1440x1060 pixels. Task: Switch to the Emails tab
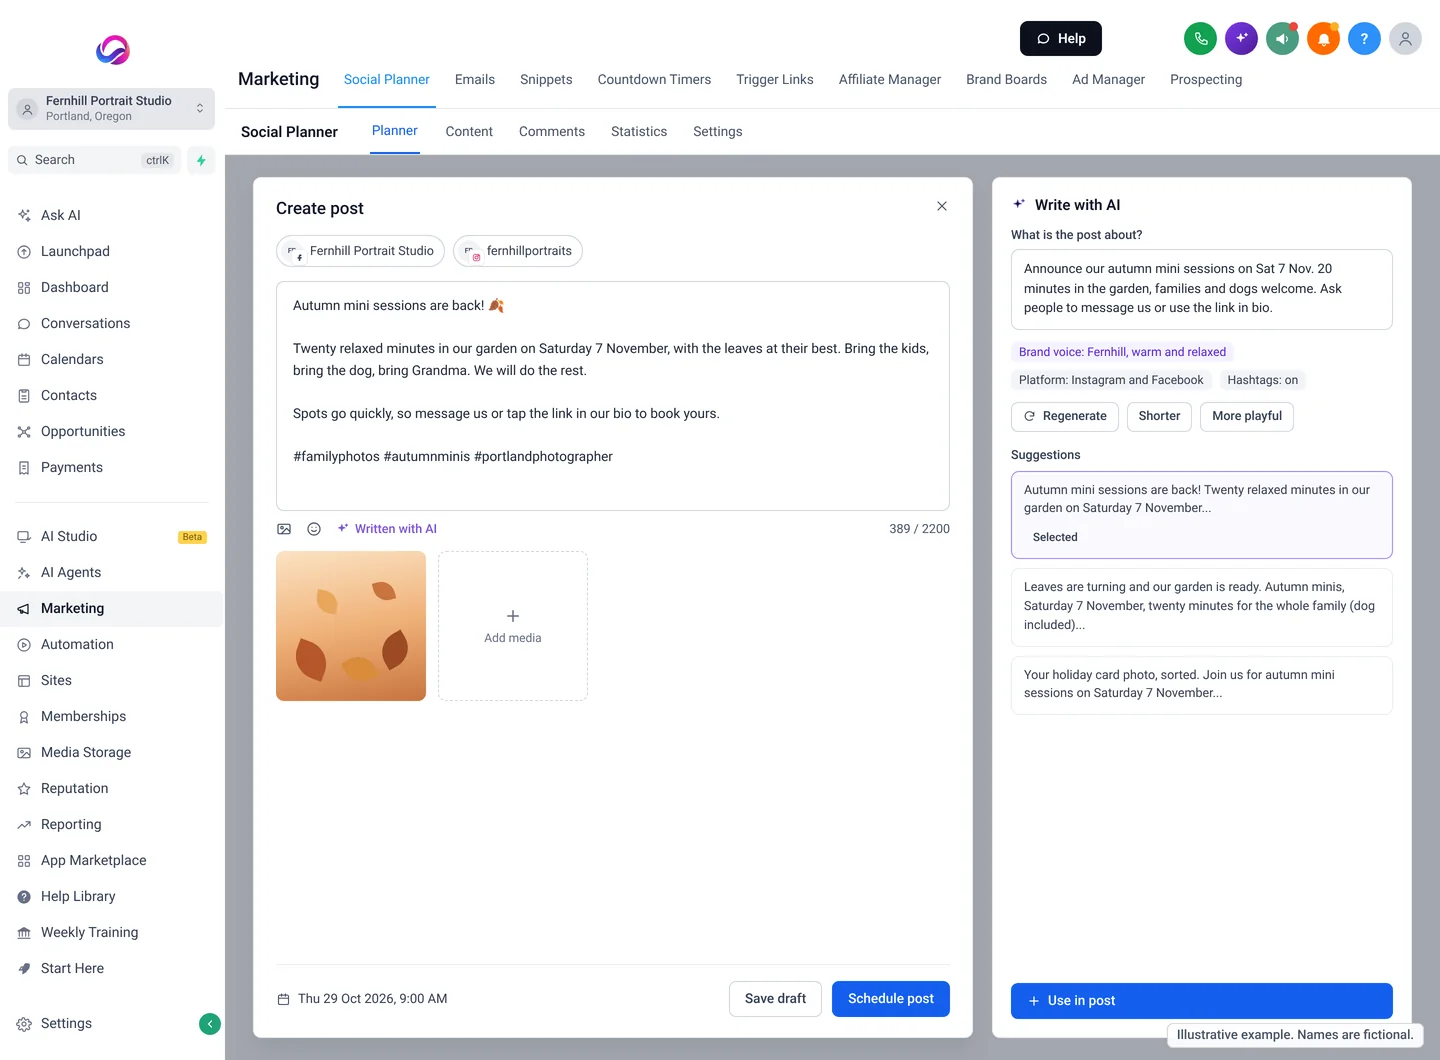(x=475, y=80)
